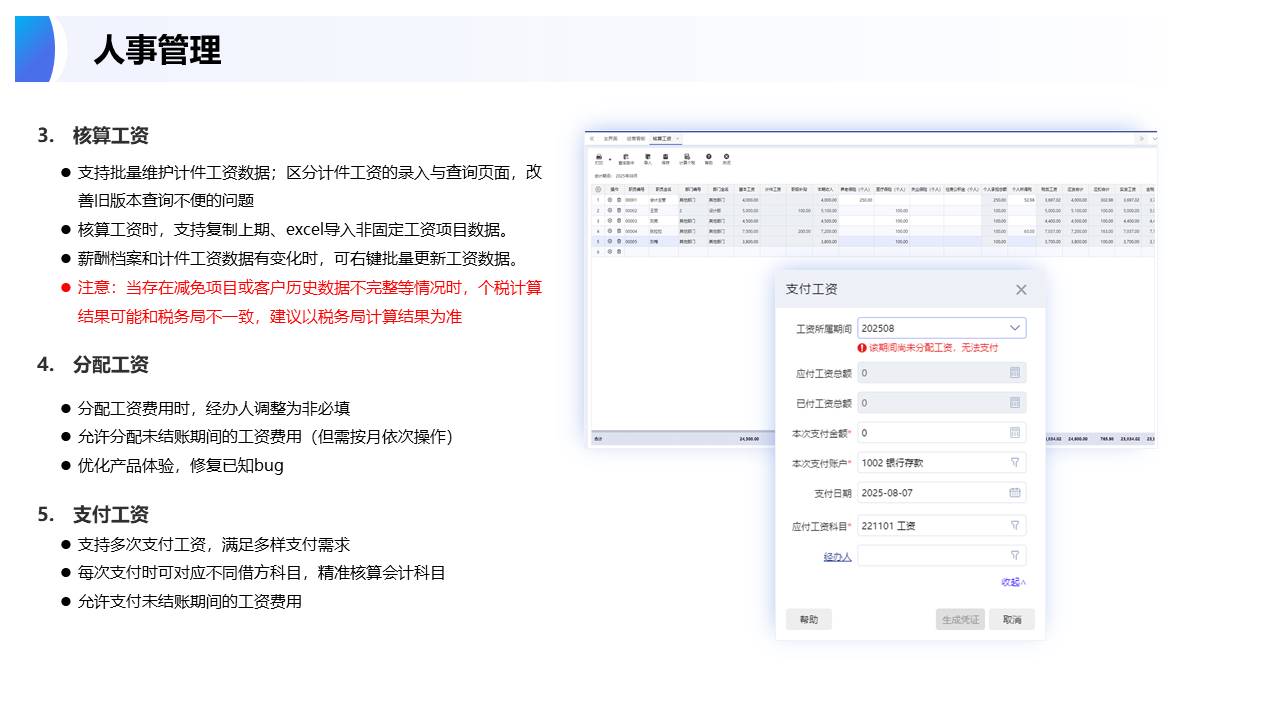This screenshot has width=1280, height=720.
Task: Click the filter icon in 经办人 field
Action: click(1014, 556)
